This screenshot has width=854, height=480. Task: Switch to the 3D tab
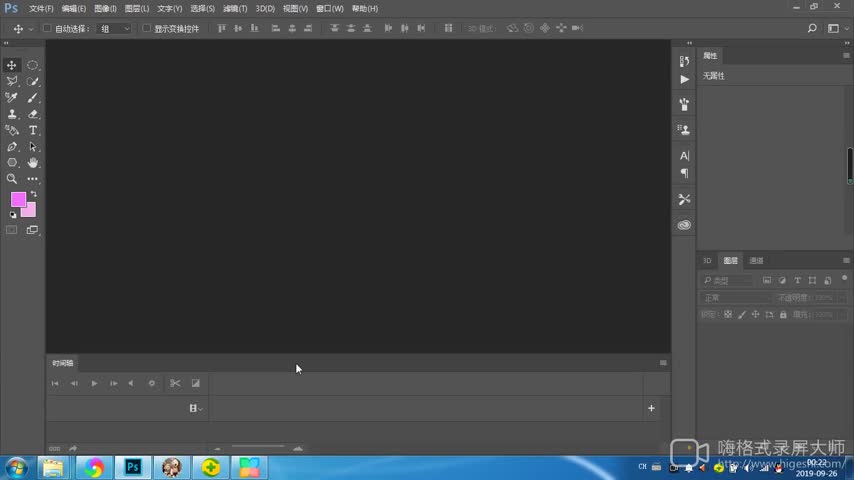coord(707,261)
